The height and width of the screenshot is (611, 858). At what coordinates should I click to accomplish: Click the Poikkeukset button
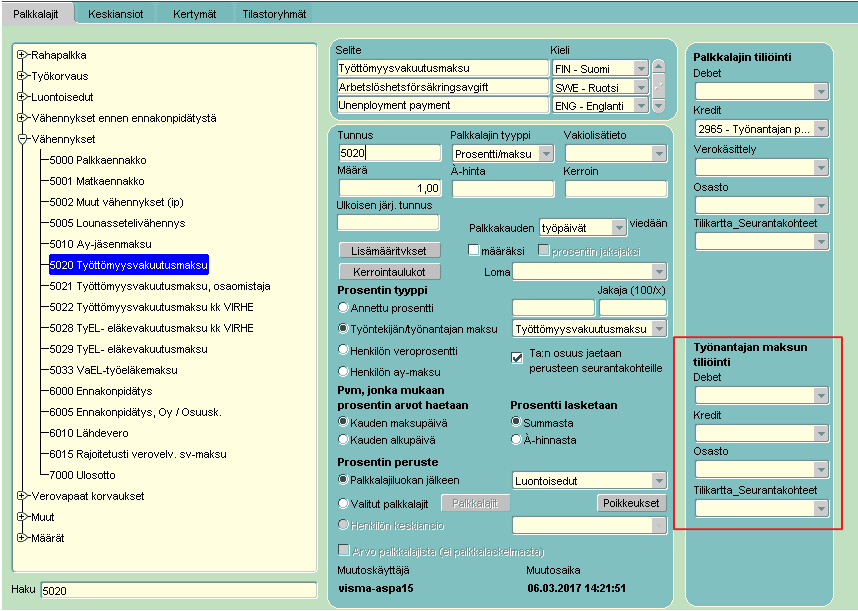pyautogui.click(x=631, y=503)
